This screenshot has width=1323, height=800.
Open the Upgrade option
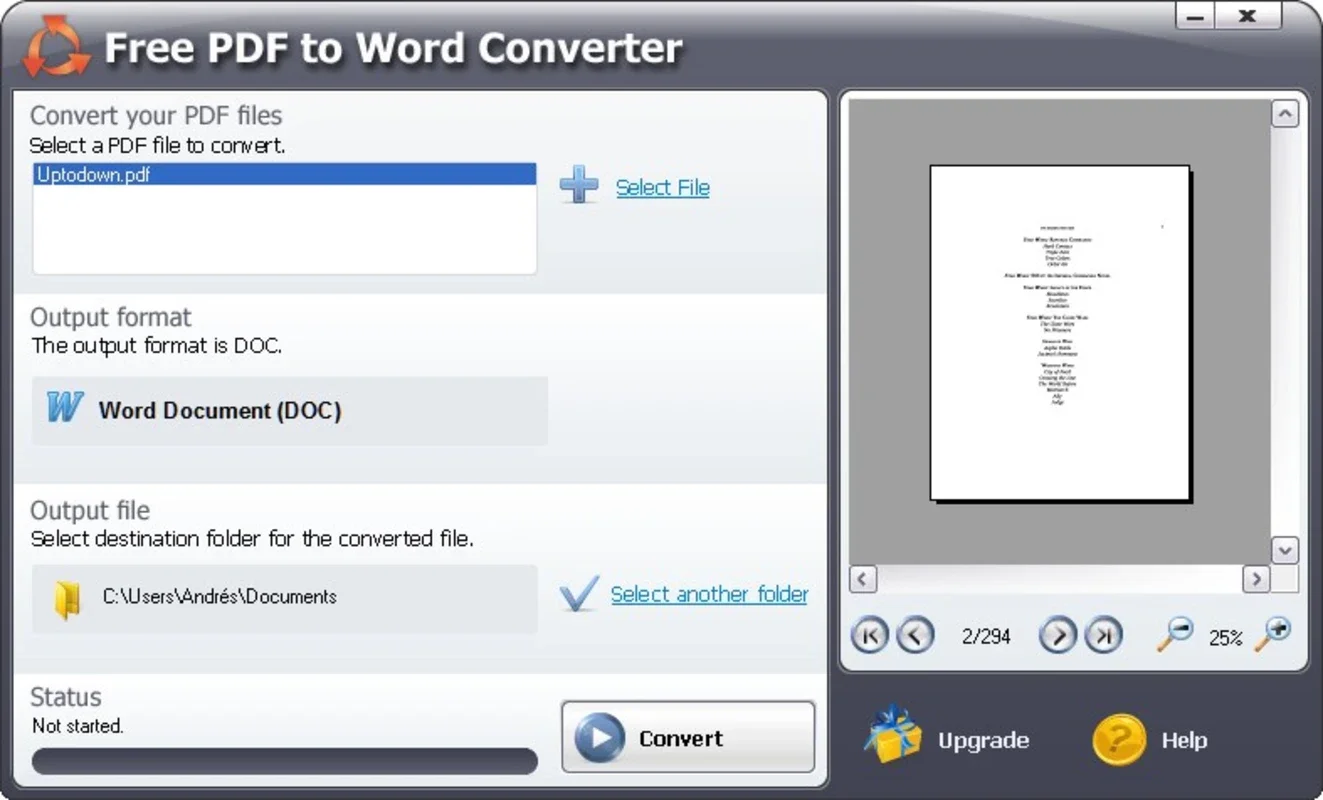(x=983, y=741)
